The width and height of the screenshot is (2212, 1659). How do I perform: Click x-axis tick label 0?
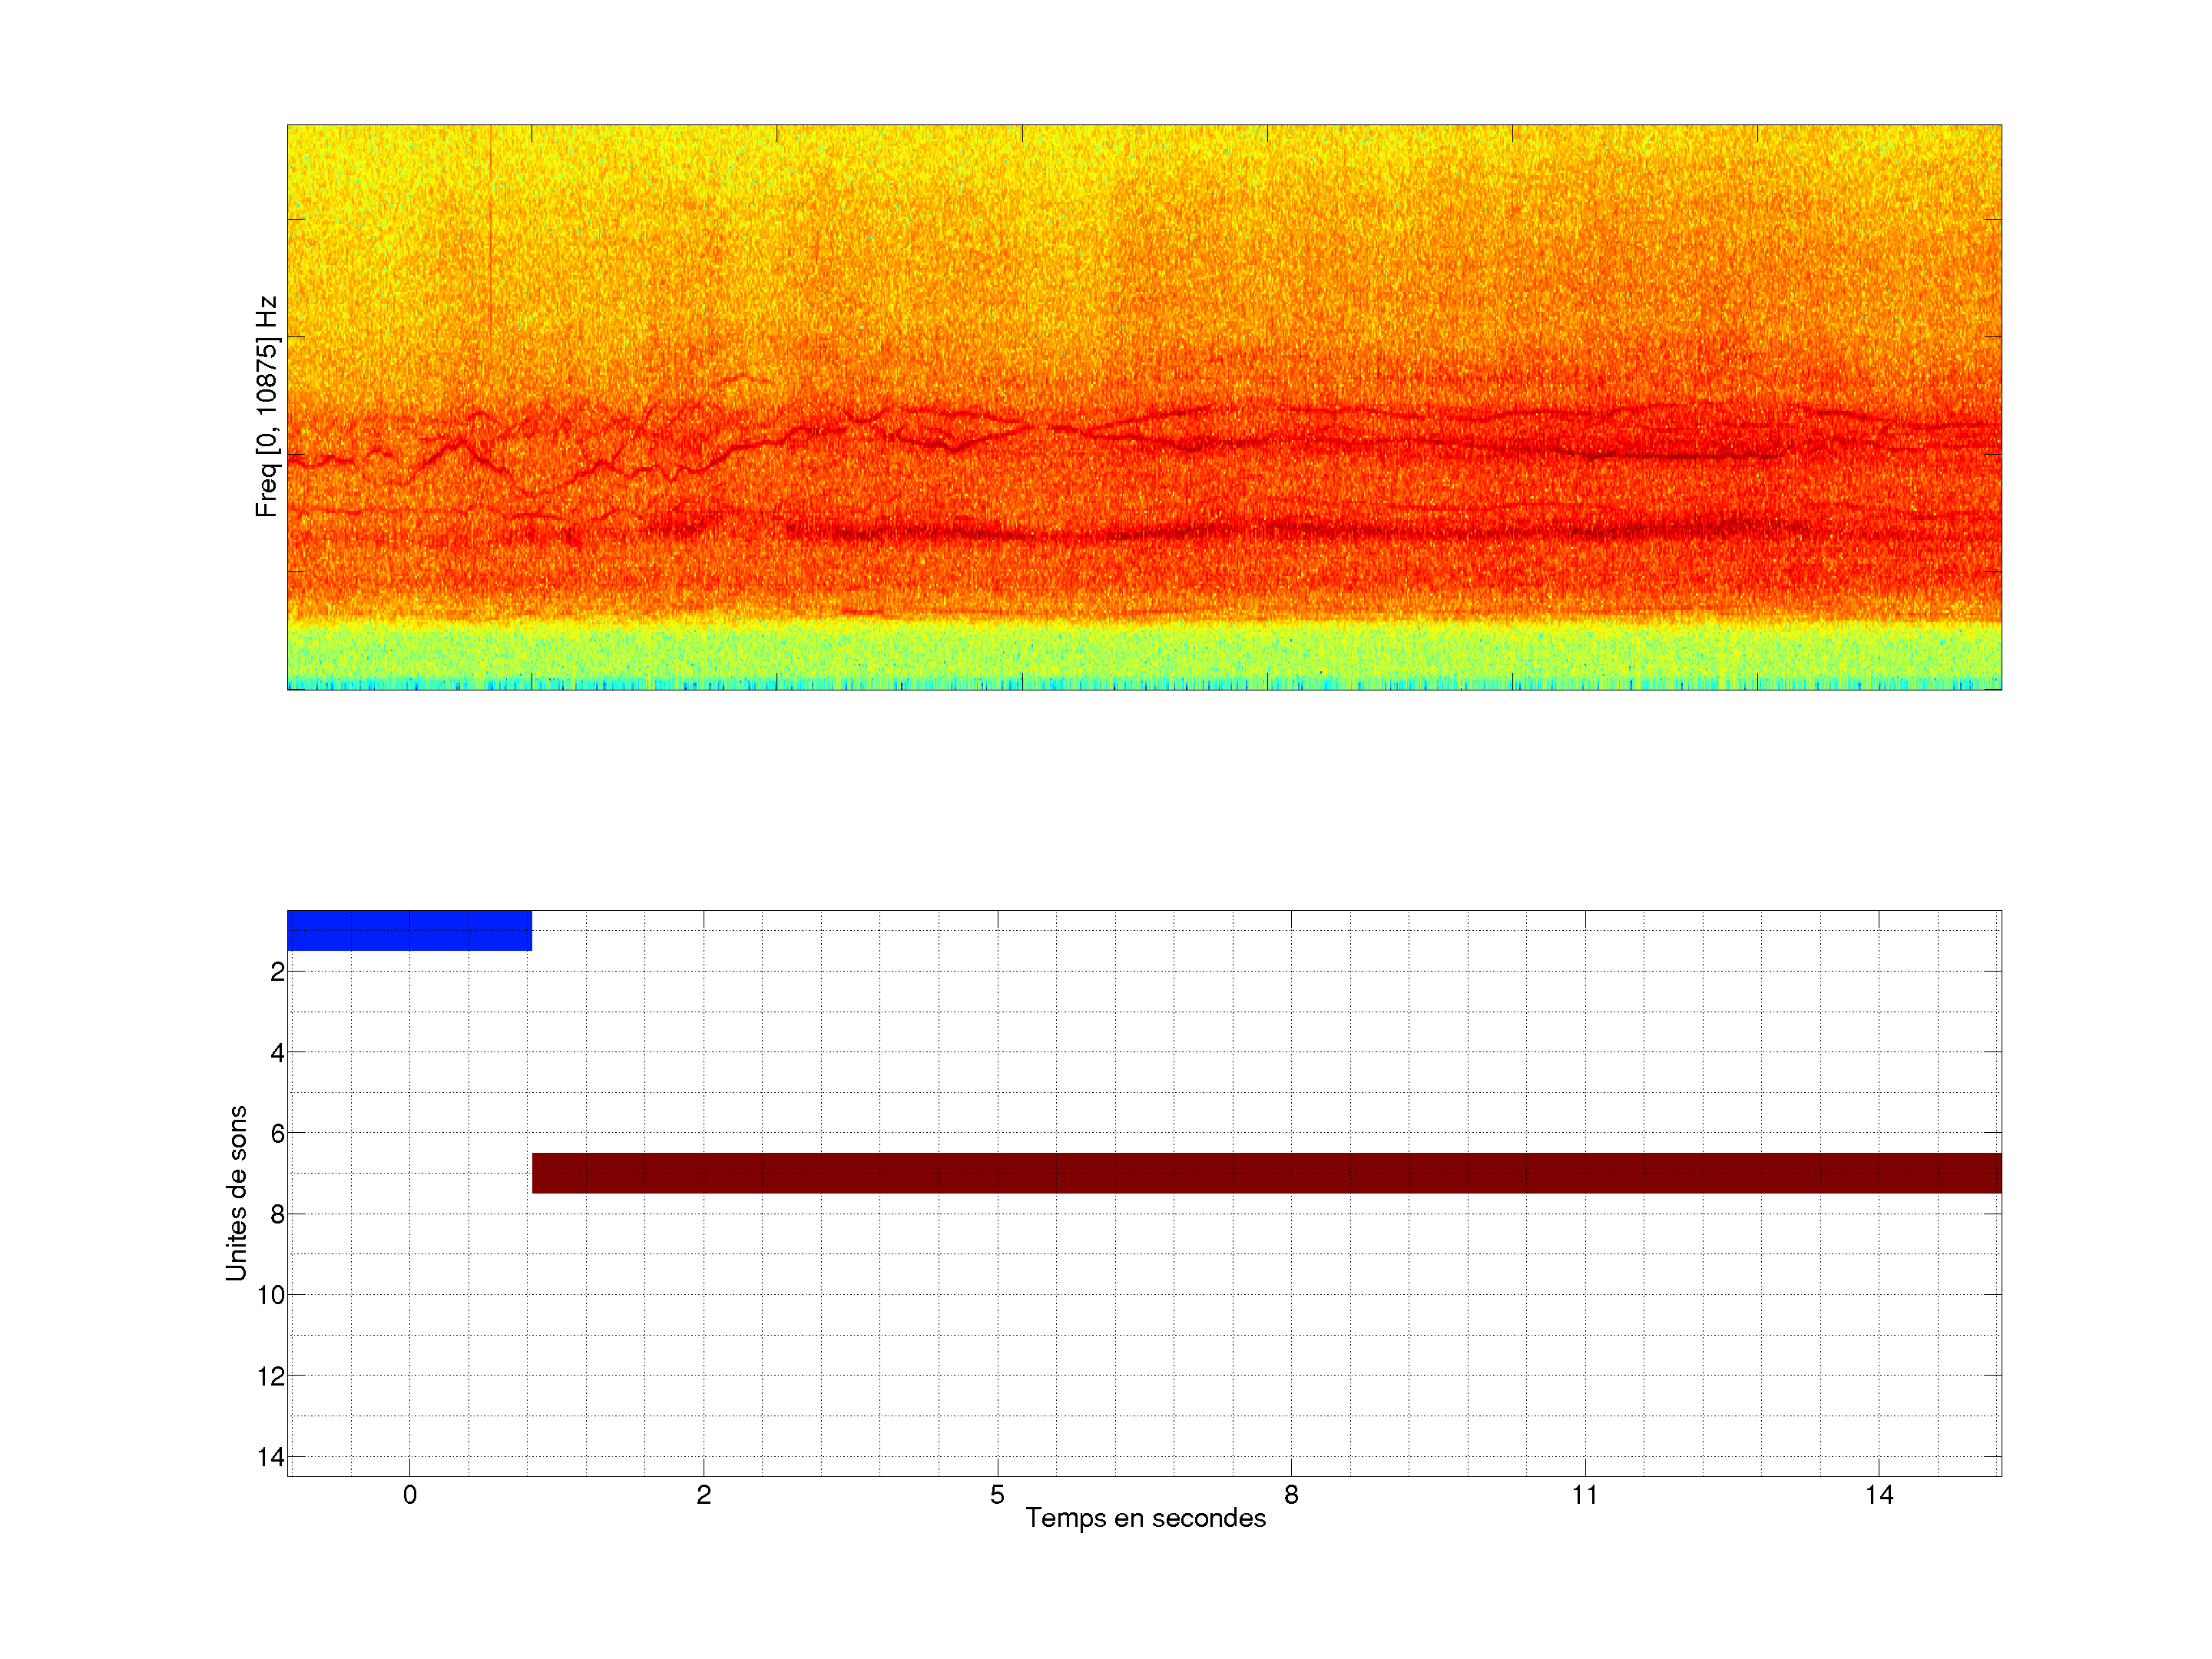pos(409,1495)
